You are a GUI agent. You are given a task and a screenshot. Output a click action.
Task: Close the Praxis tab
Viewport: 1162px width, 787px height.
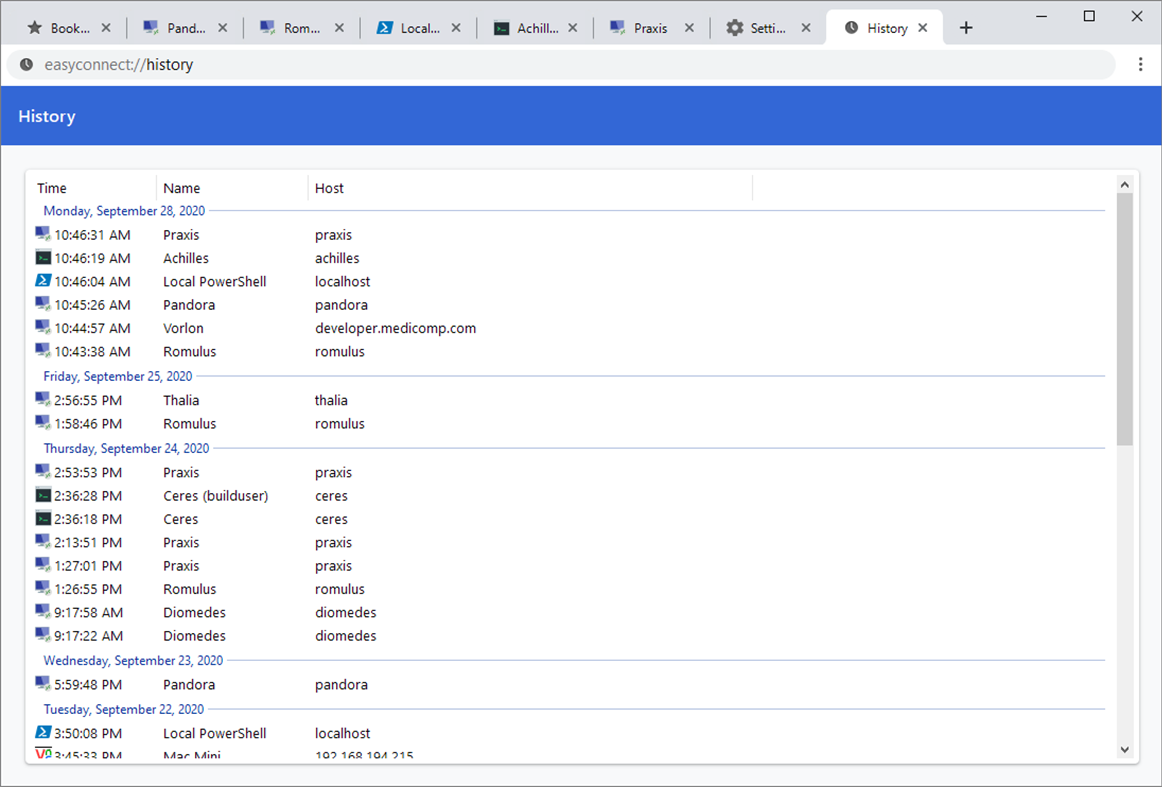coord(689,27)
